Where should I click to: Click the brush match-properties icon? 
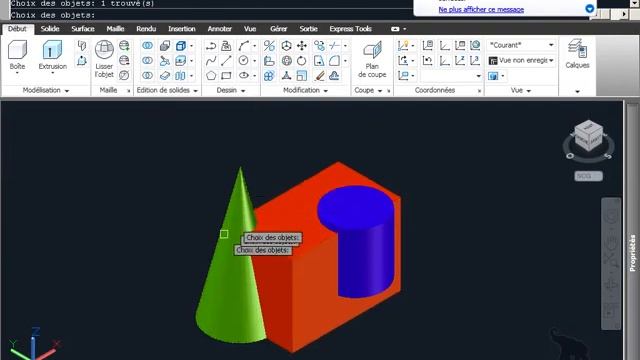click(x=320, y=76)
